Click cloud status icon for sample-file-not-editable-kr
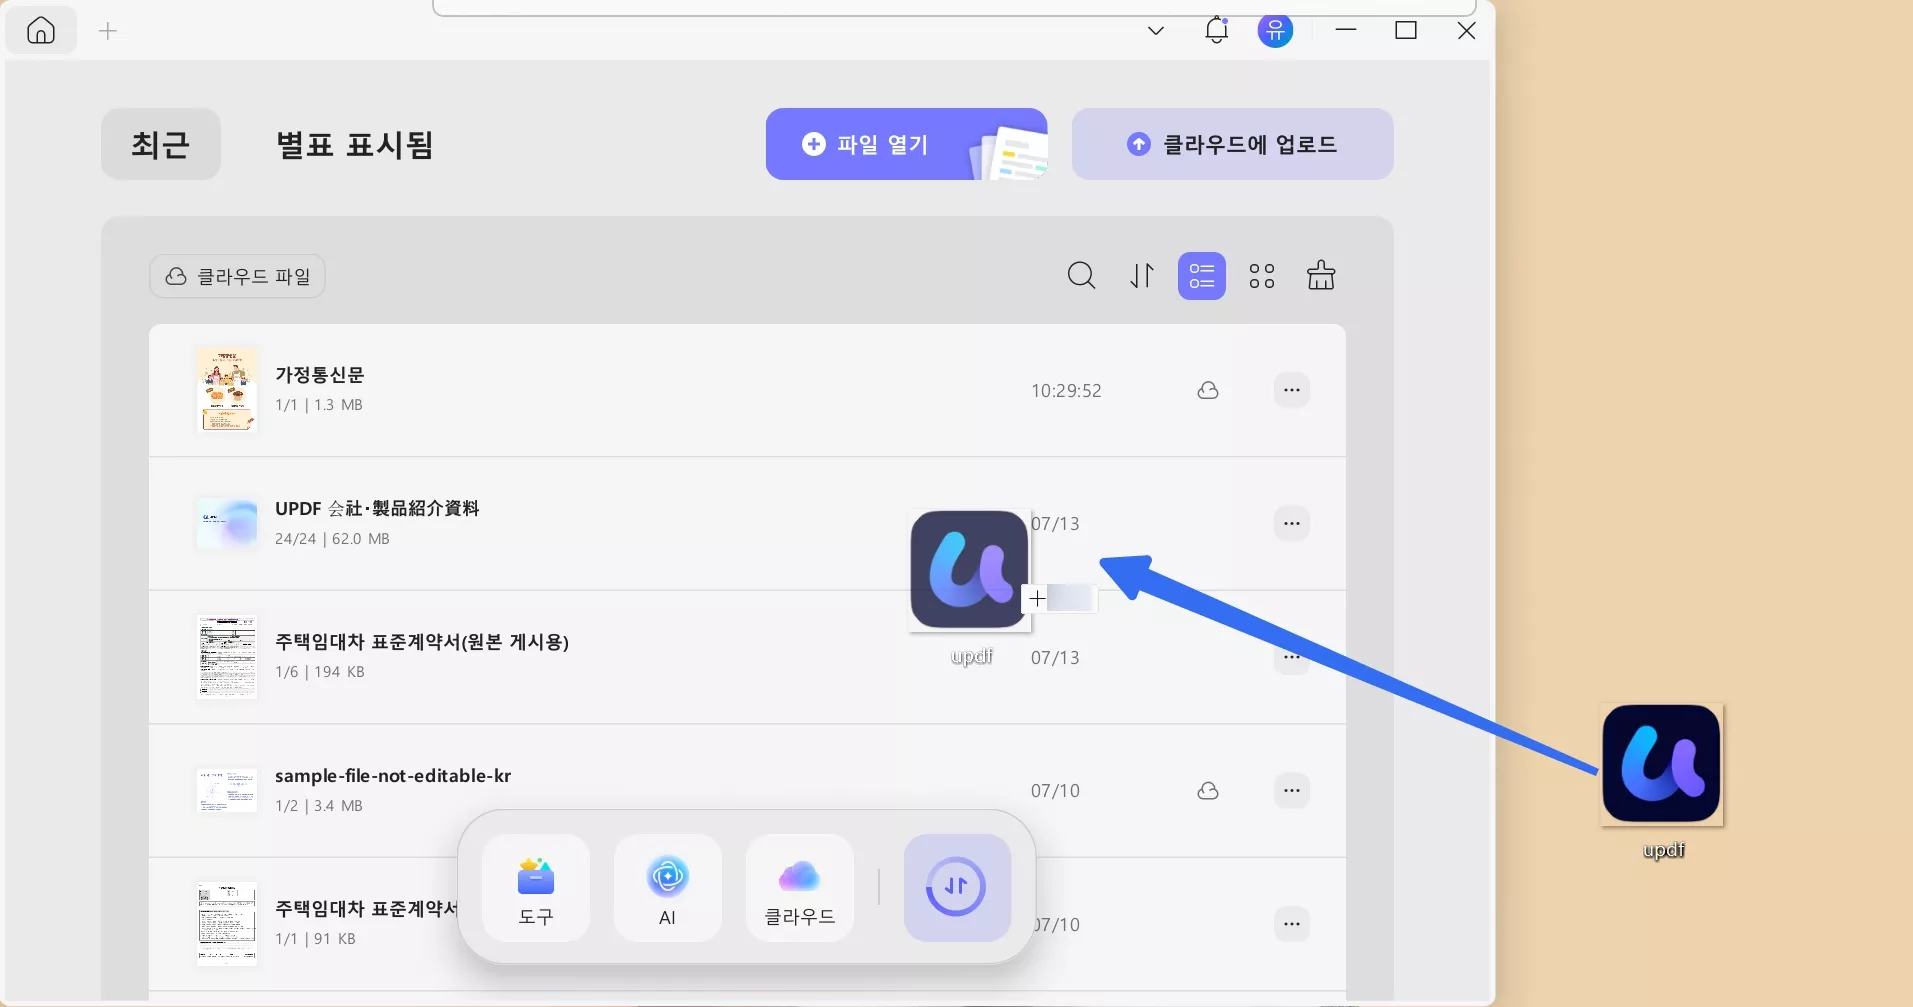The image size is (1913, 1007). coord(1208,791)
